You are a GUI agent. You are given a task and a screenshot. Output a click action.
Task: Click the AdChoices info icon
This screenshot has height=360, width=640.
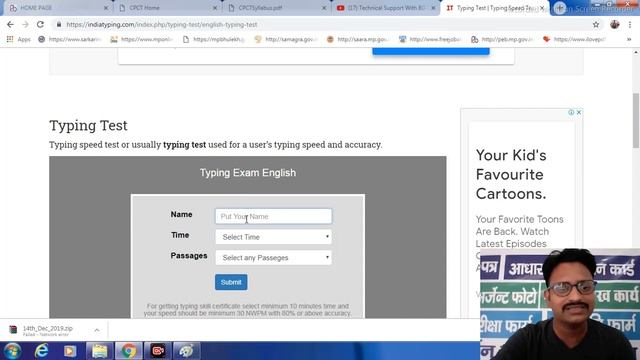(571, 112)
